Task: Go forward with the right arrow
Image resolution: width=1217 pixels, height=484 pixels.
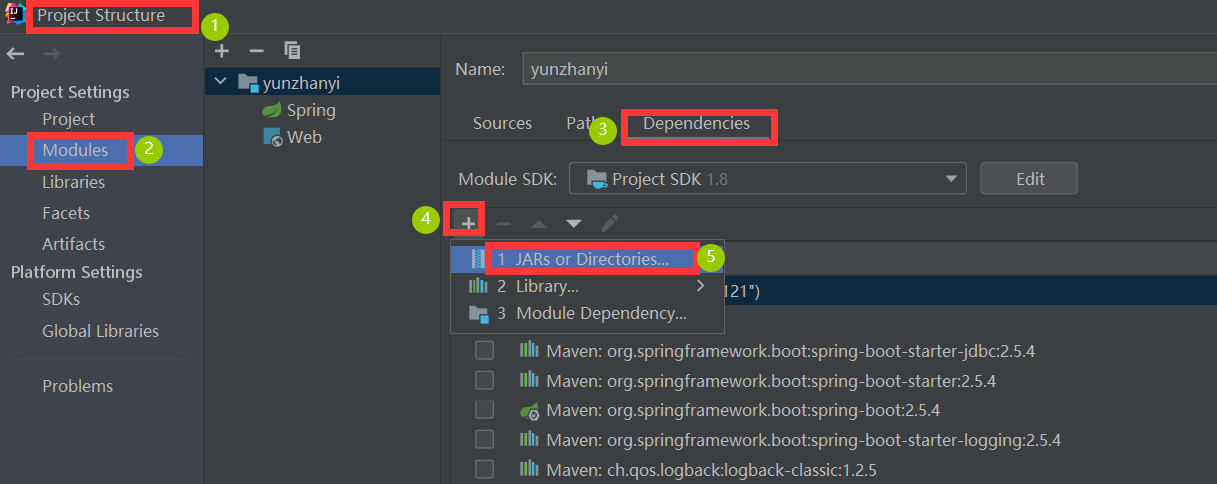Action: pyautogui.click(x=52, y=53)
